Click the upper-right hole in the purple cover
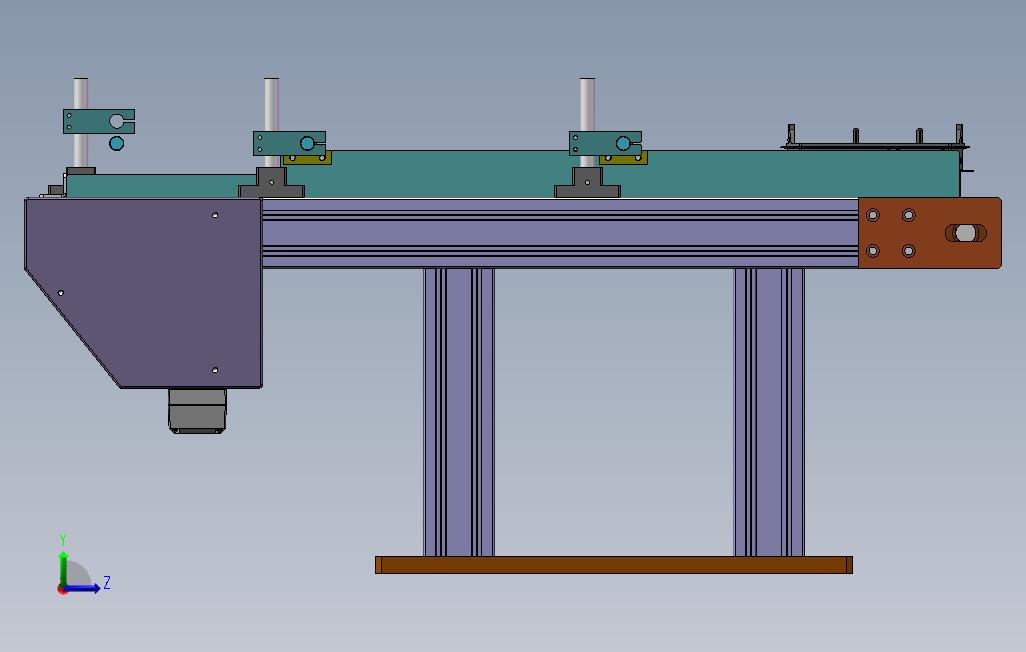 [x=215, y=215]
